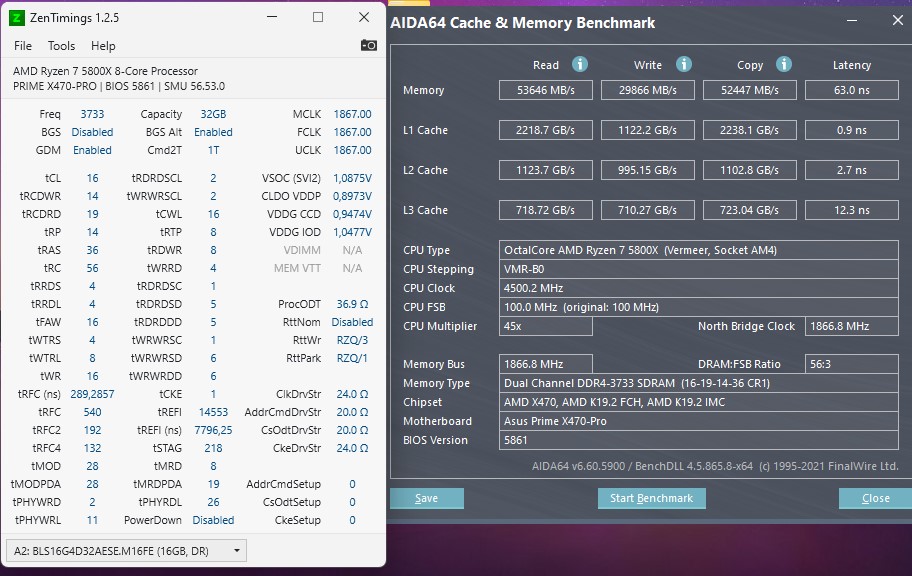The image size is (912, 576).
Task: Open the File menu in ZenTimings
Action: tap(23, 45)
